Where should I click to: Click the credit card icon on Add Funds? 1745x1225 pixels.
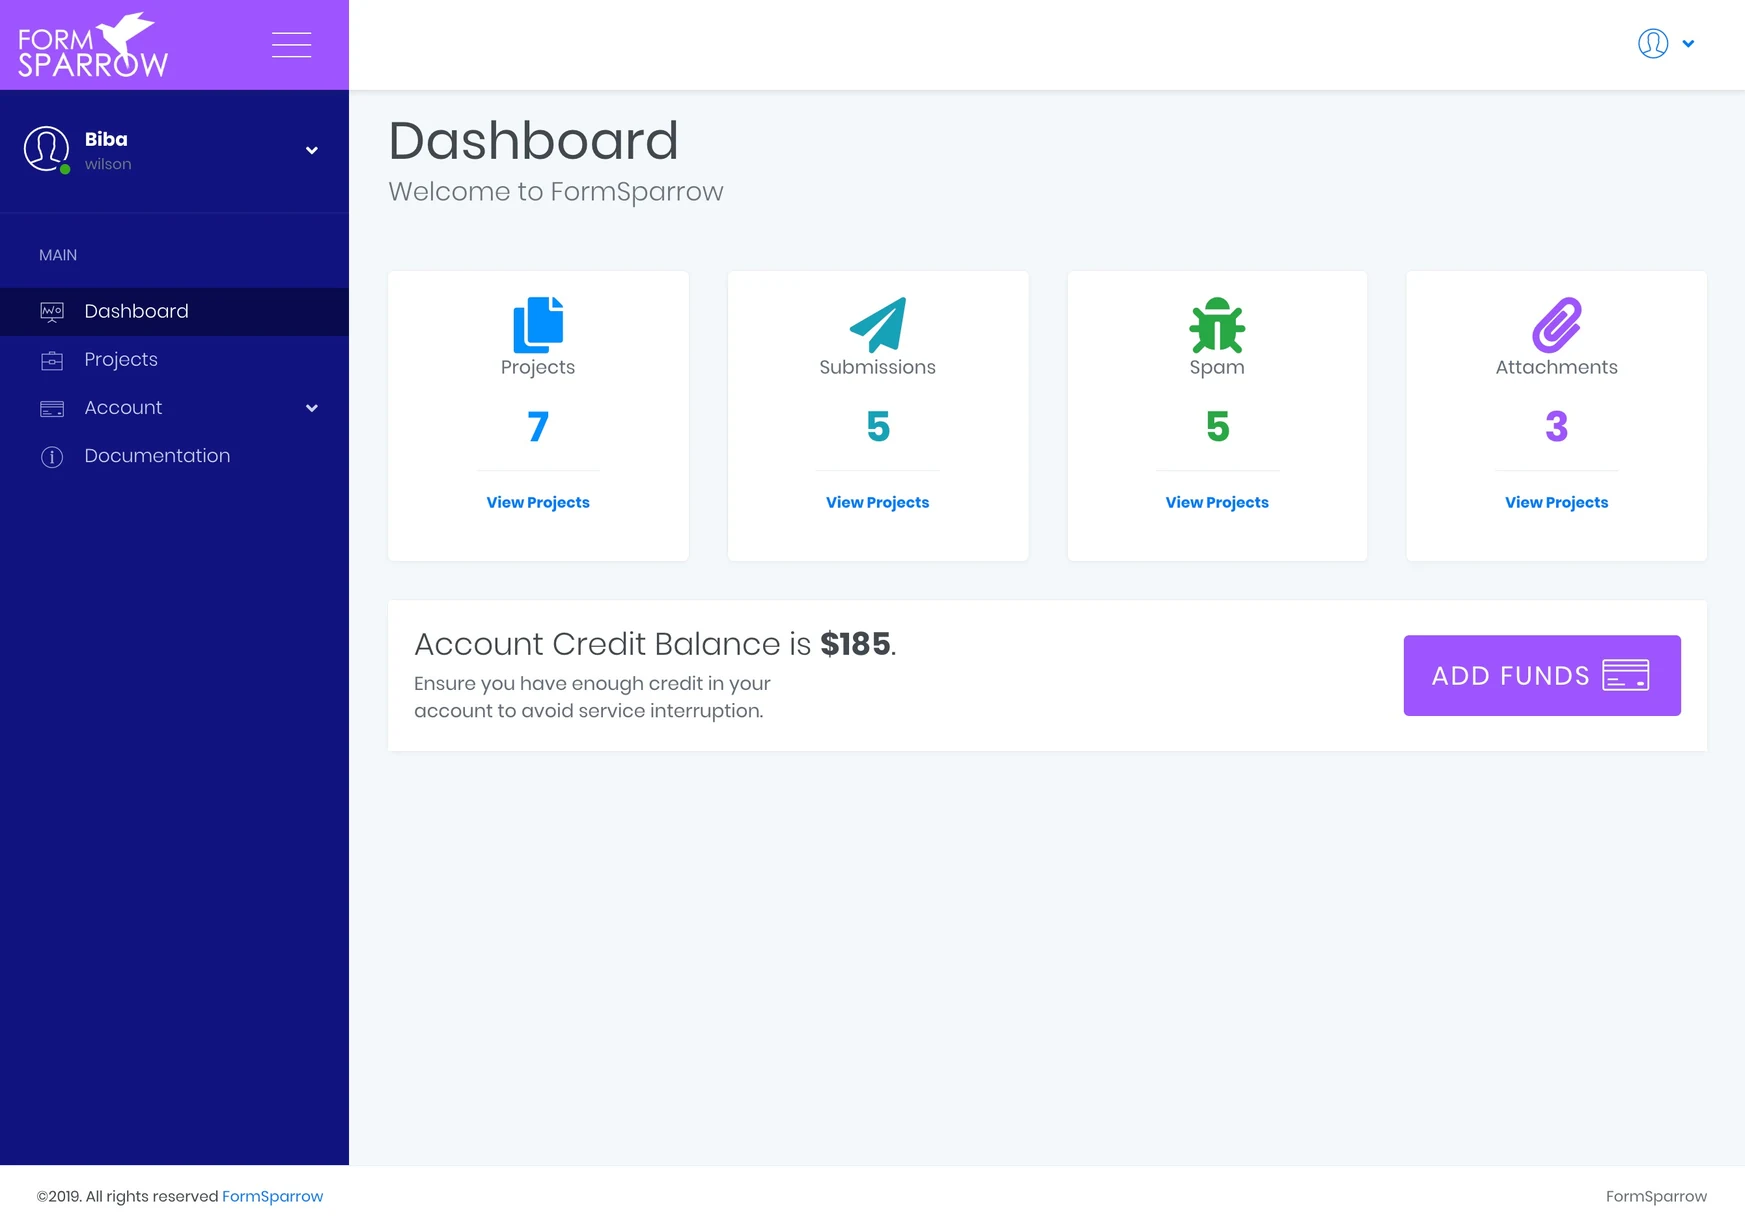[1626, 676]
